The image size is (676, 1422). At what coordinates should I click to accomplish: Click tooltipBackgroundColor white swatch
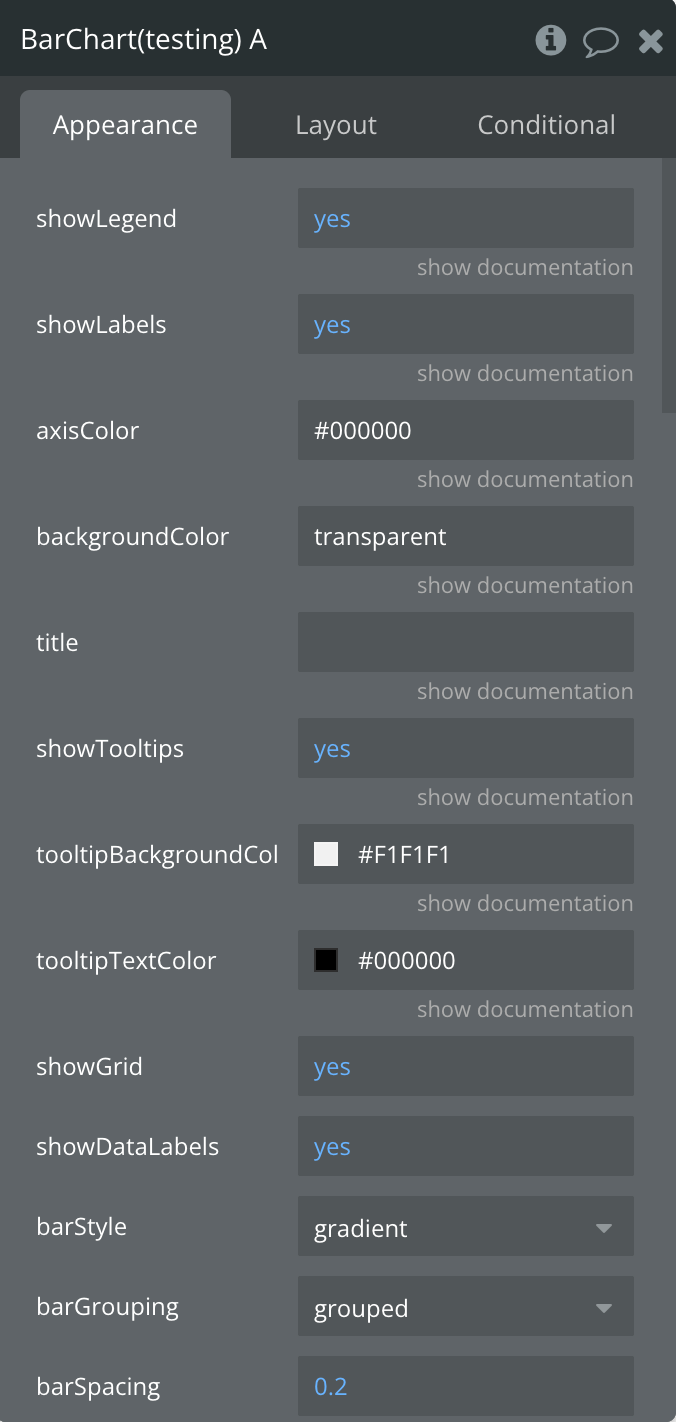tap(326, 854)
